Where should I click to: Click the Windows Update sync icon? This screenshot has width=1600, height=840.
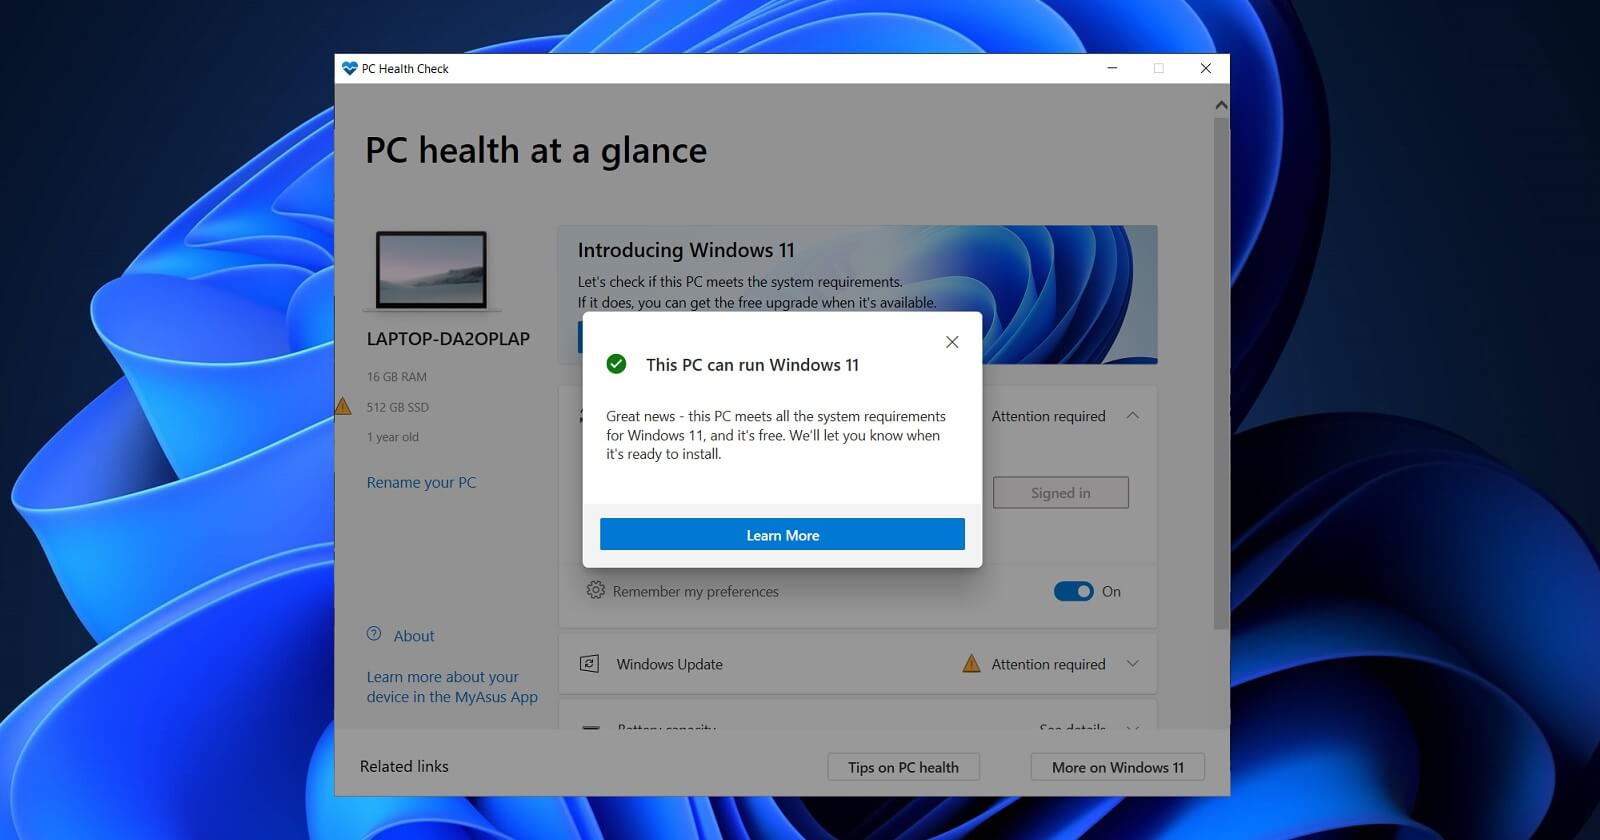(590, 664)
